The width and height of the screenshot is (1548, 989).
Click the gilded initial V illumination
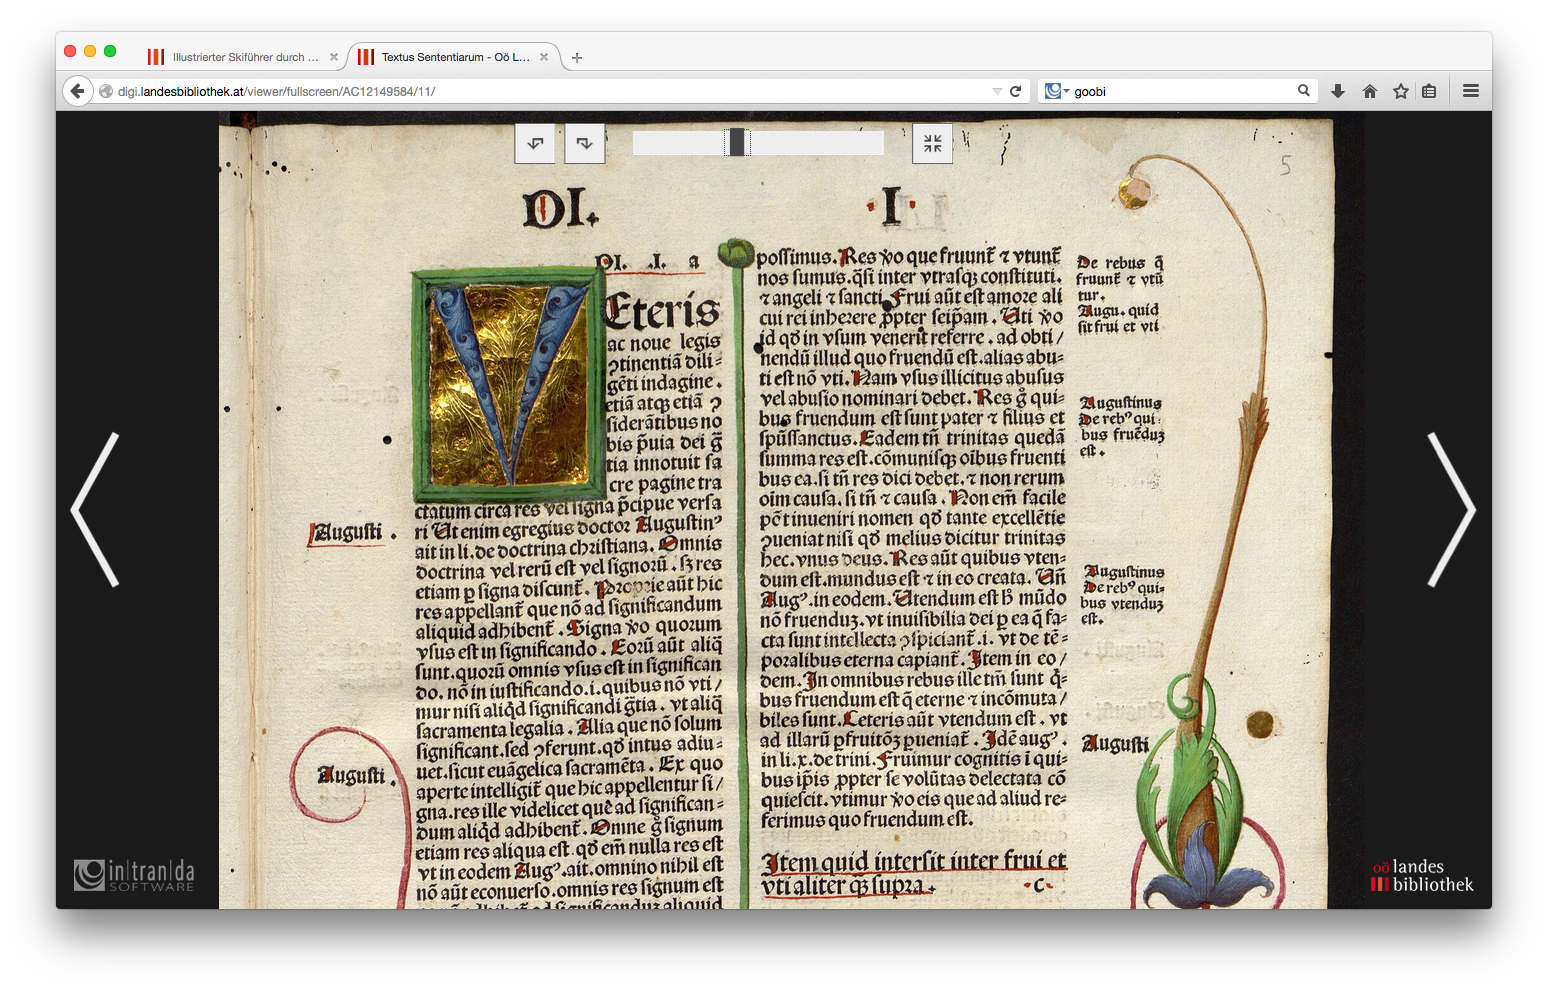(508, 384)
